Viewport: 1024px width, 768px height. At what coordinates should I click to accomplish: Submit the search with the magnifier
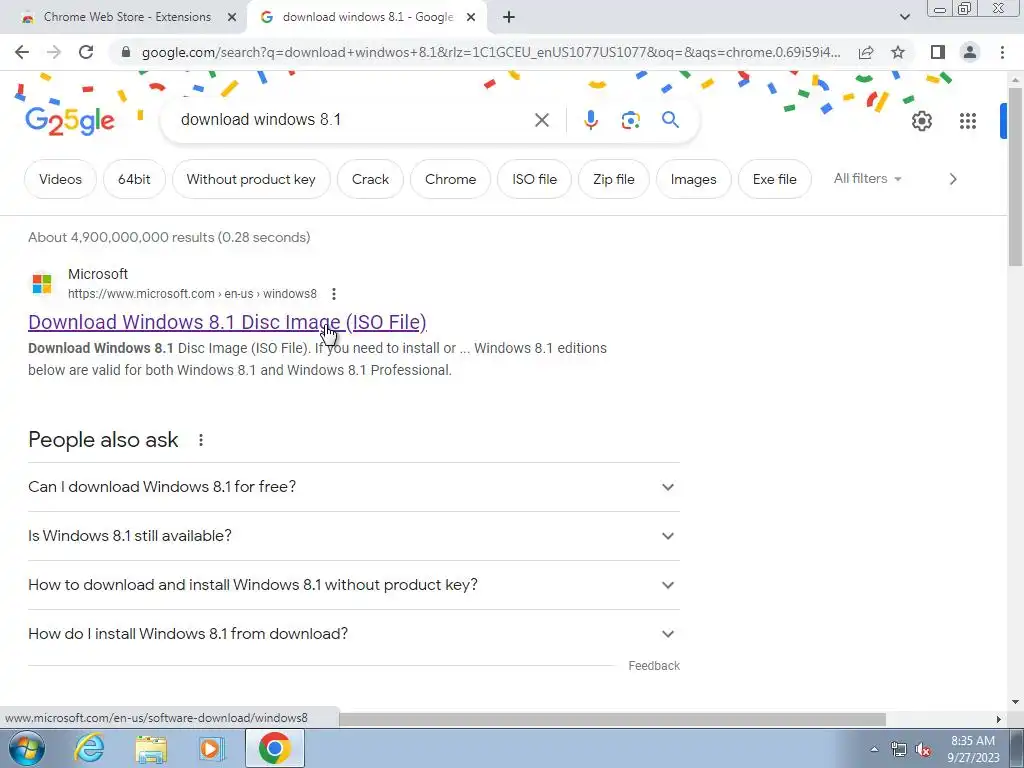[670, 120]
